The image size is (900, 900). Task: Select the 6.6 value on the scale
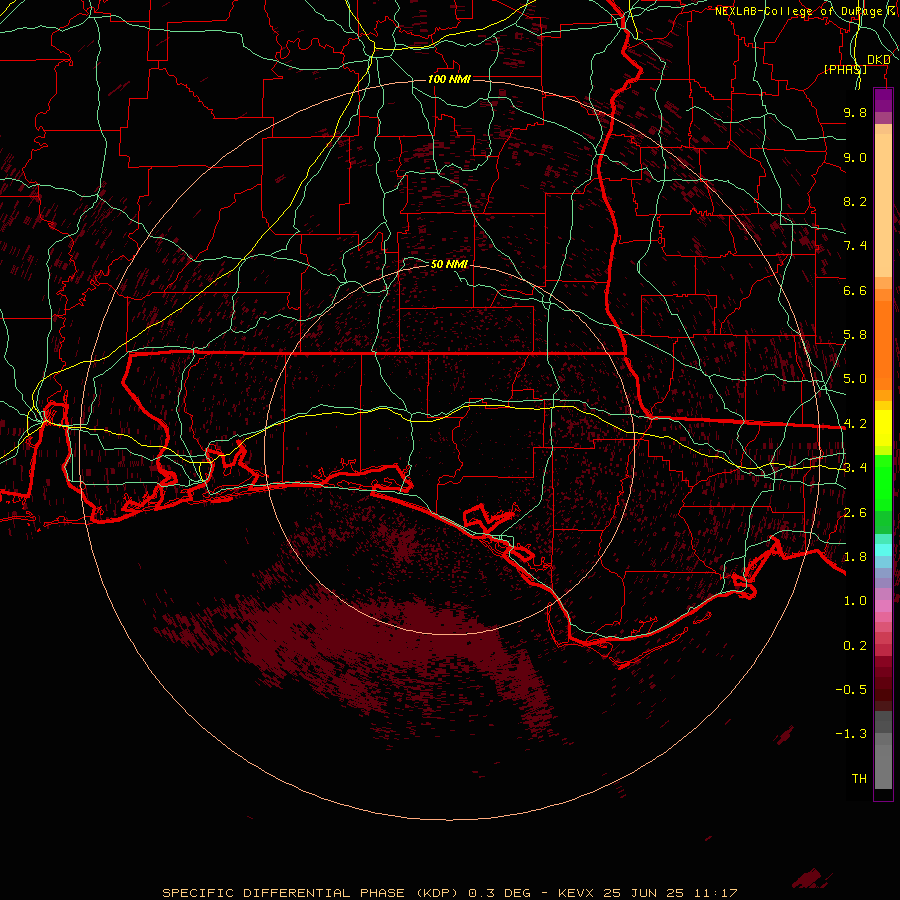coord(855,290)
